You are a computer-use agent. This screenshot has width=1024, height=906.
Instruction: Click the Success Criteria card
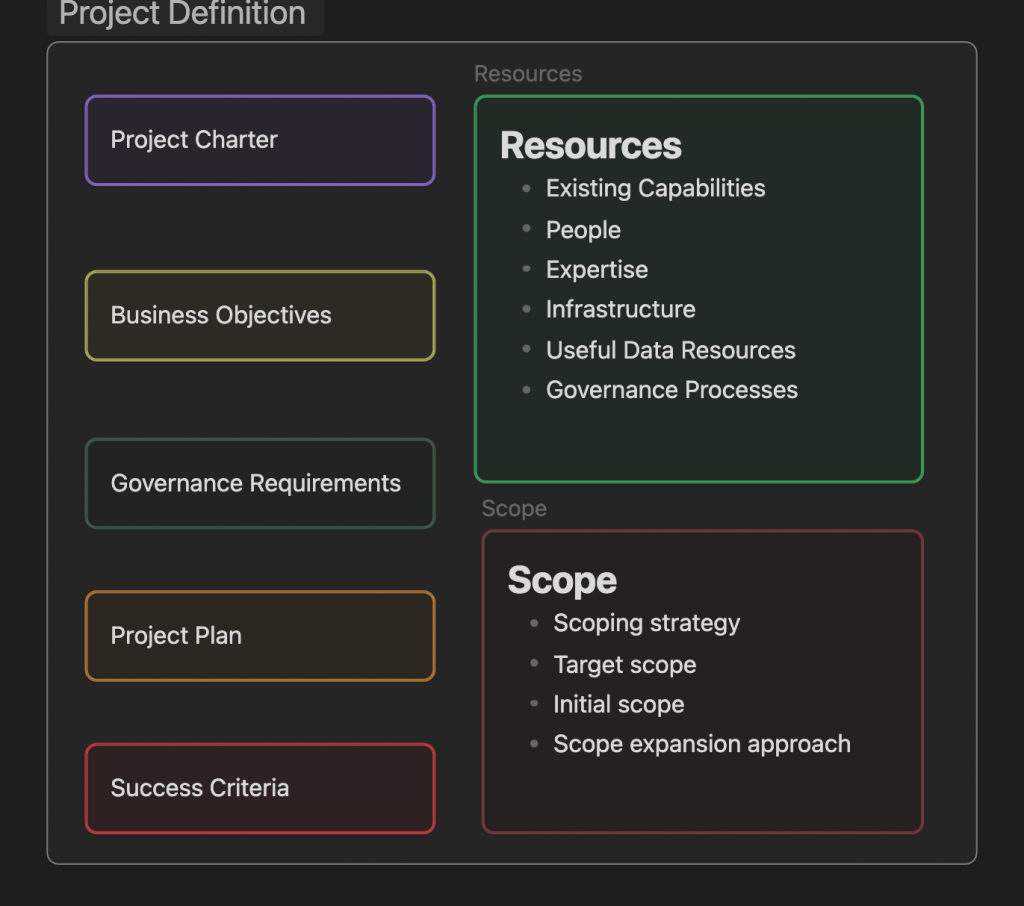click(260, 788)
